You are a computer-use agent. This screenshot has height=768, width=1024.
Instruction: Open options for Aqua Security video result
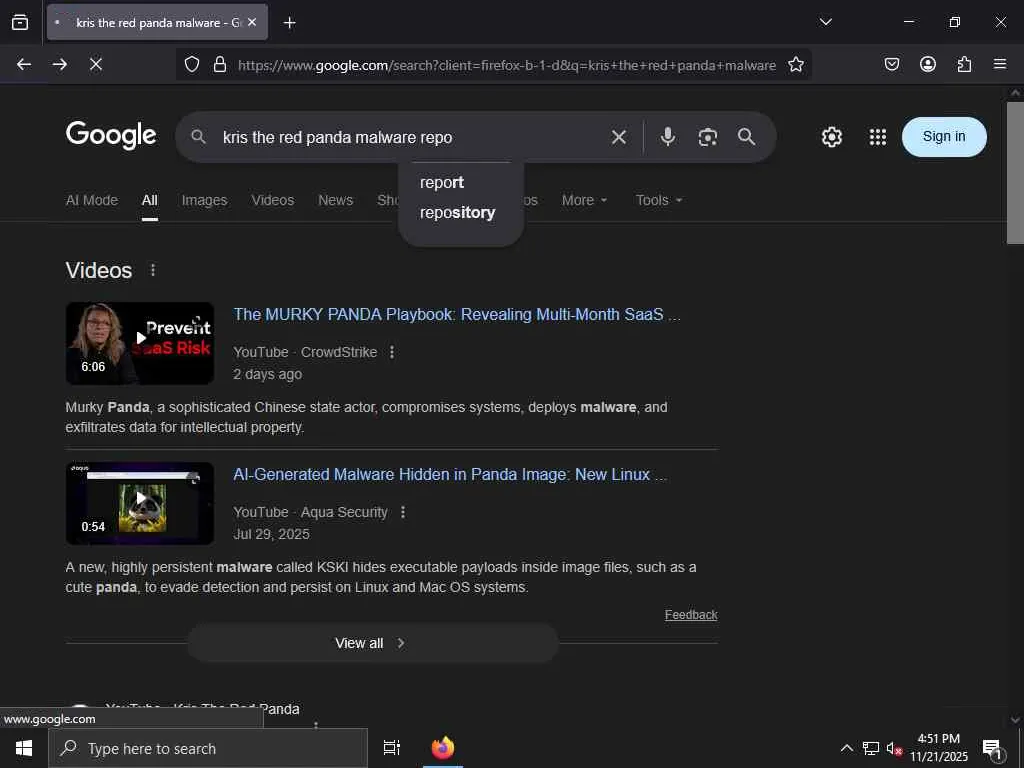[403, 512]
